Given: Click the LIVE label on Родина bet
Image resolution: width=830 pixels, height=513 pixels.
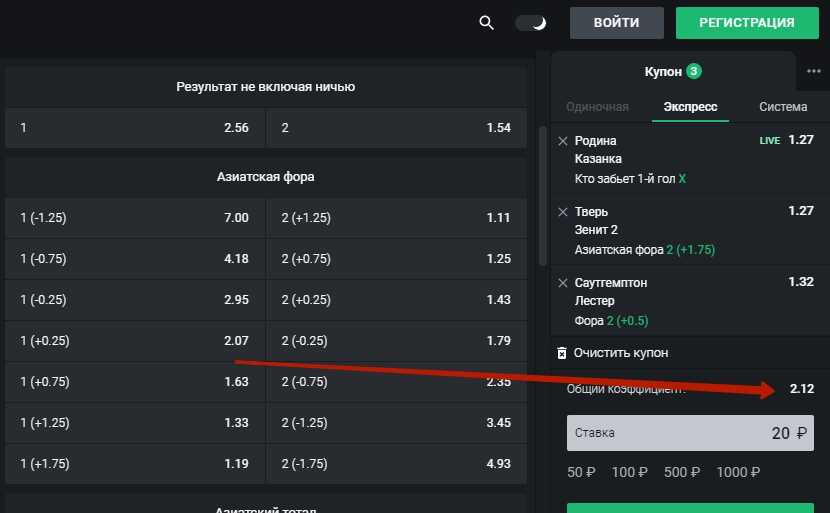Looking at the screenshot, I should pyautogui.click(x=770, y=141).
